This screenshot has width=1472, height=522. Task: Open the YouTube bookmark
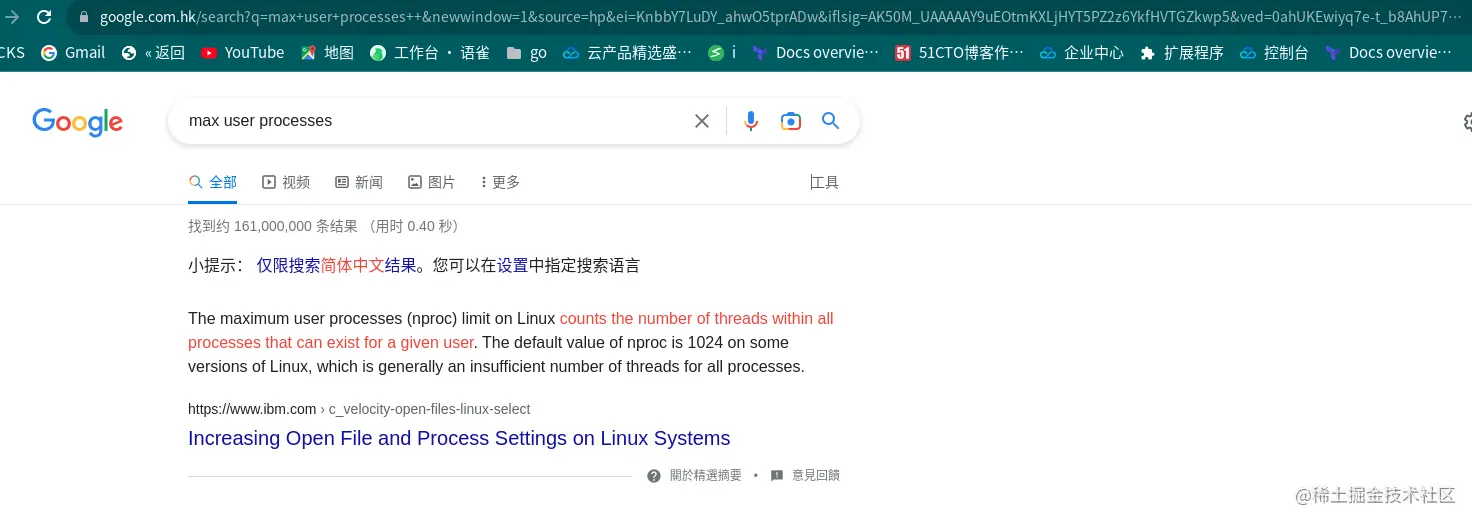[x=242, y=53]
